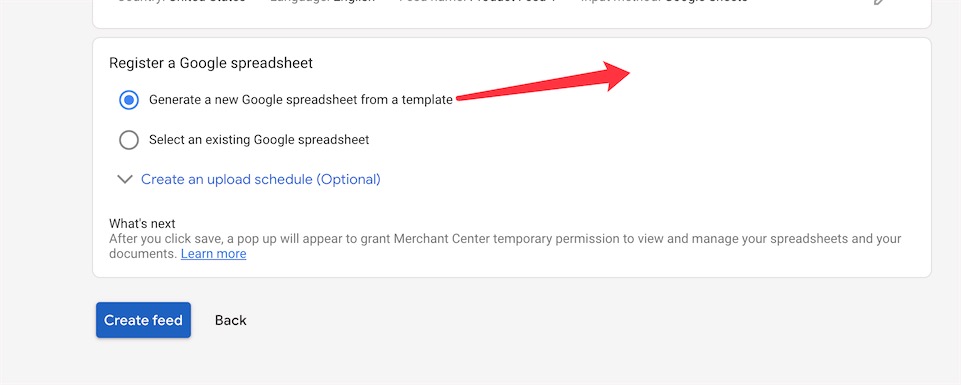Viewport: 961px width, 385px height.
Task: Click the Register a Google spreadsheet heading
Action: click(x=211, y=63)
